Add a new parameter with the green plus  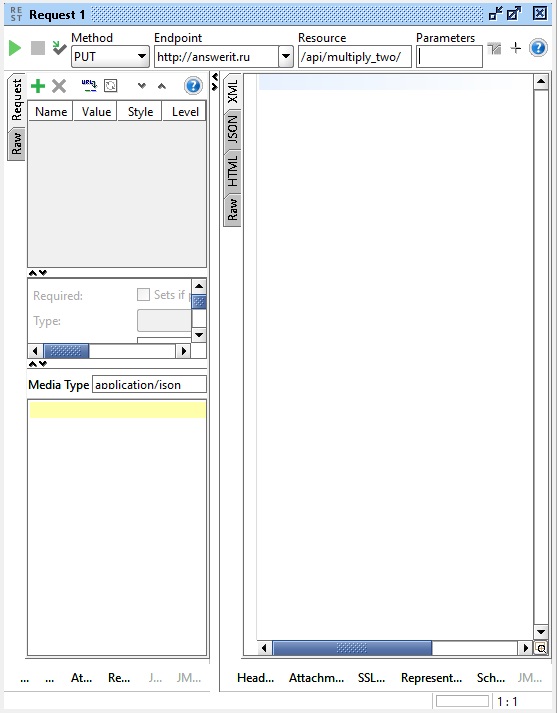click(x=38, y=85)
